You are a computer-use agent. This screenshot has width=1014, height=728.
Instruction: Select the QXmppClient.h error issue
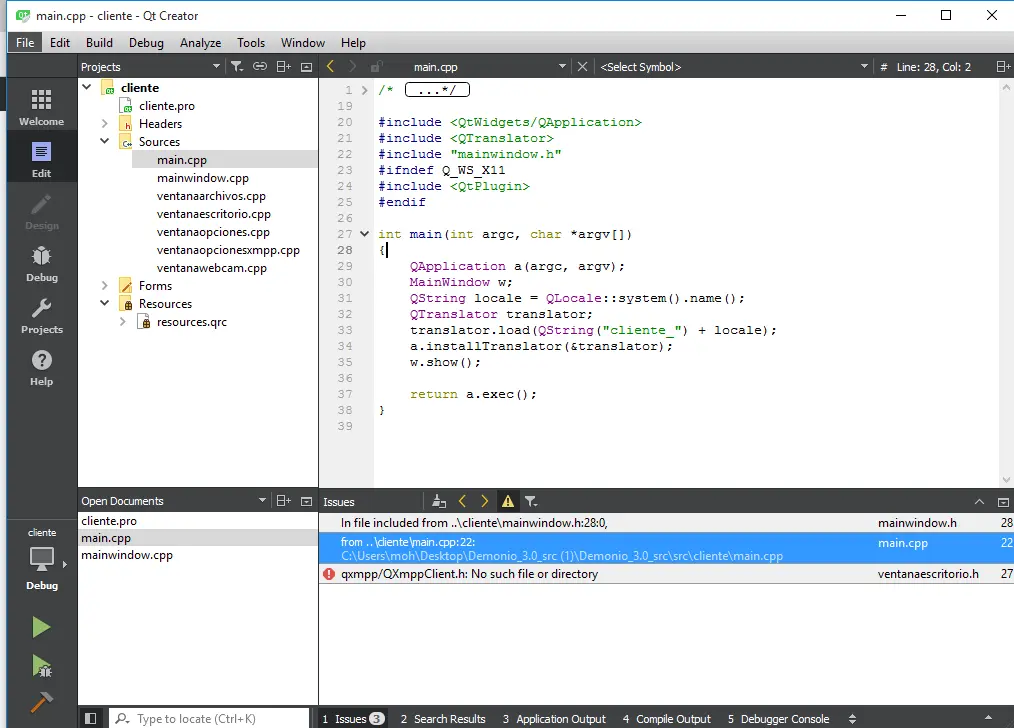coord(469,574)
